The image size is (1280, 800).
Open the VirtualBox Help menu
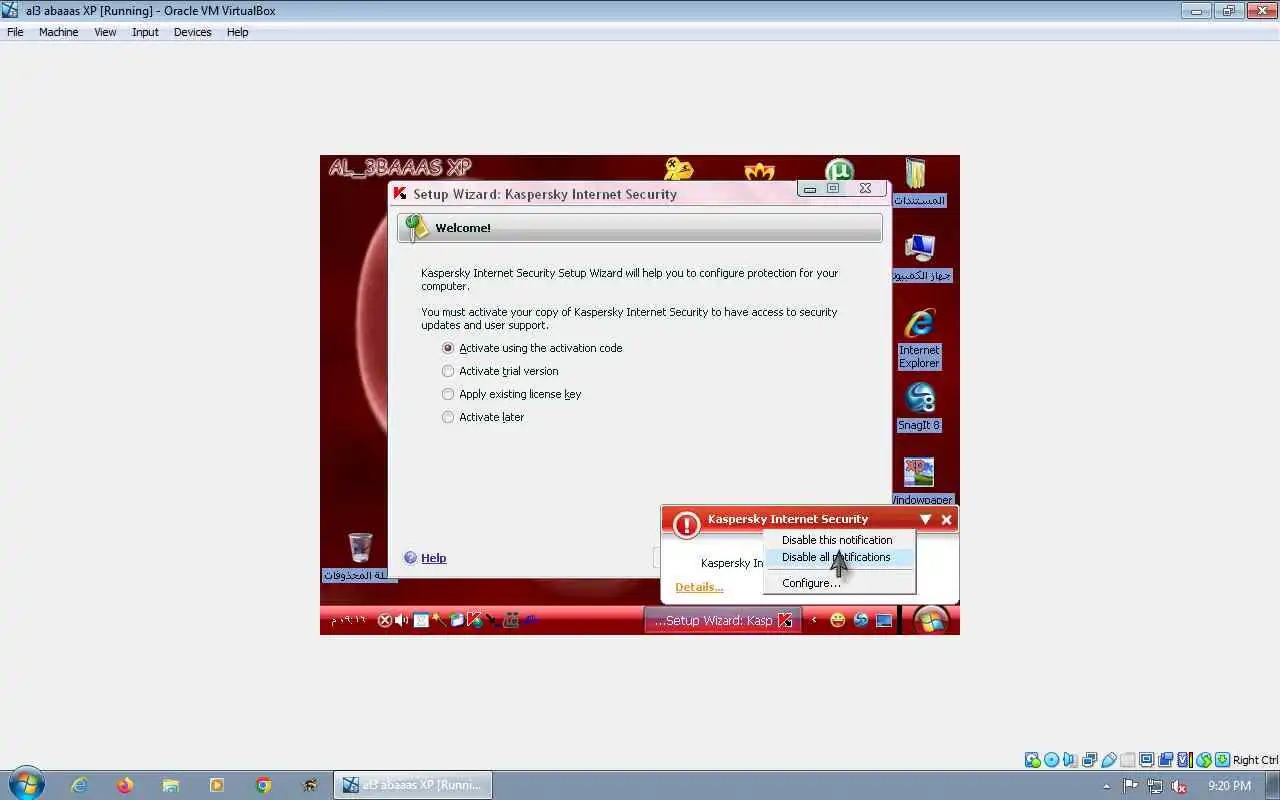[x=237, y=32]
